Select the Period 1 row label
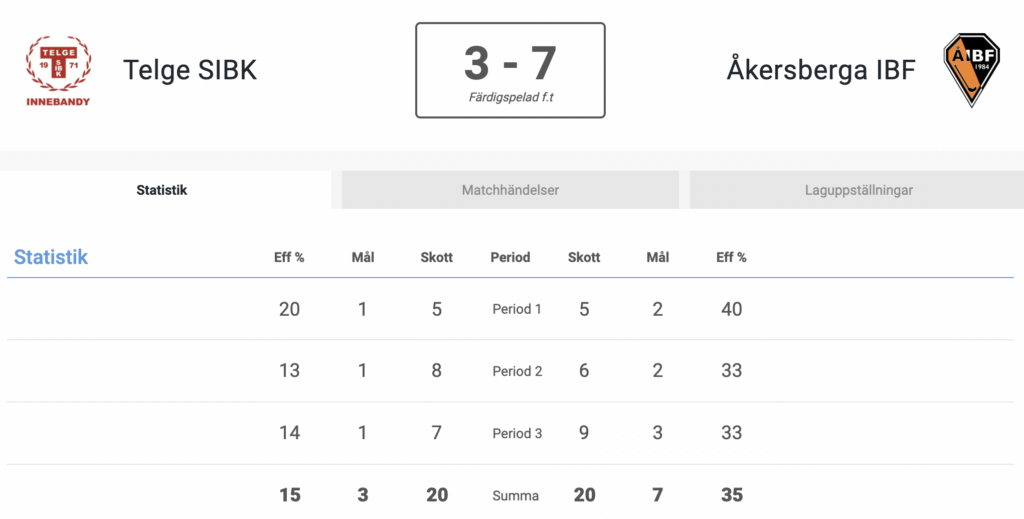The image size is (1024, 519). click(517, 309)
